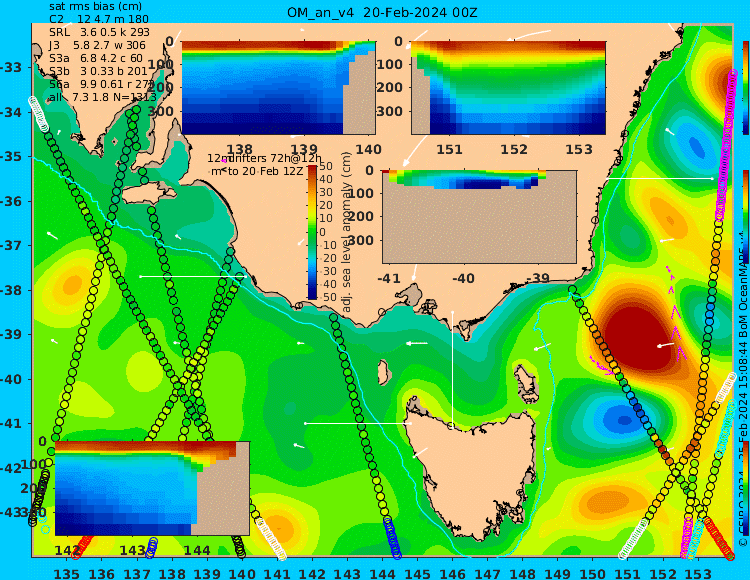Click latitude axis label -37

(x=10, y=245)
